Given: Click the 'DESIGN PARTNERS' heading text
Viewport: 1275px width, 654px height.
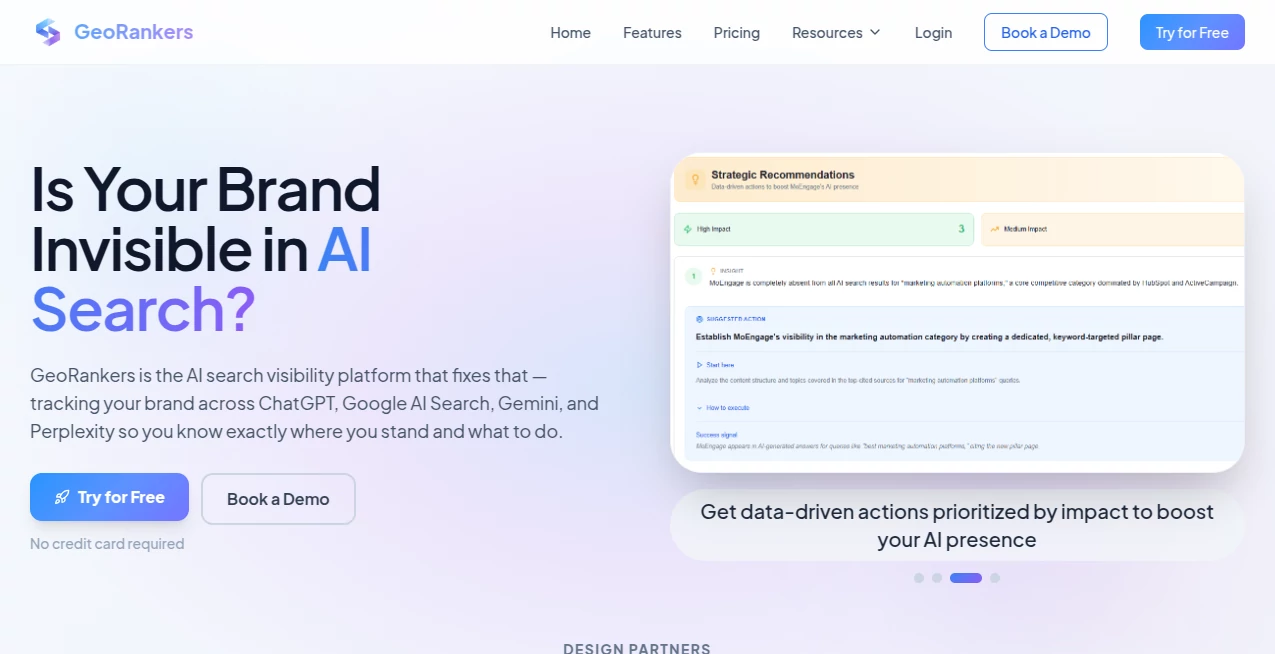Looking at the screenshot, I should 637,648.
